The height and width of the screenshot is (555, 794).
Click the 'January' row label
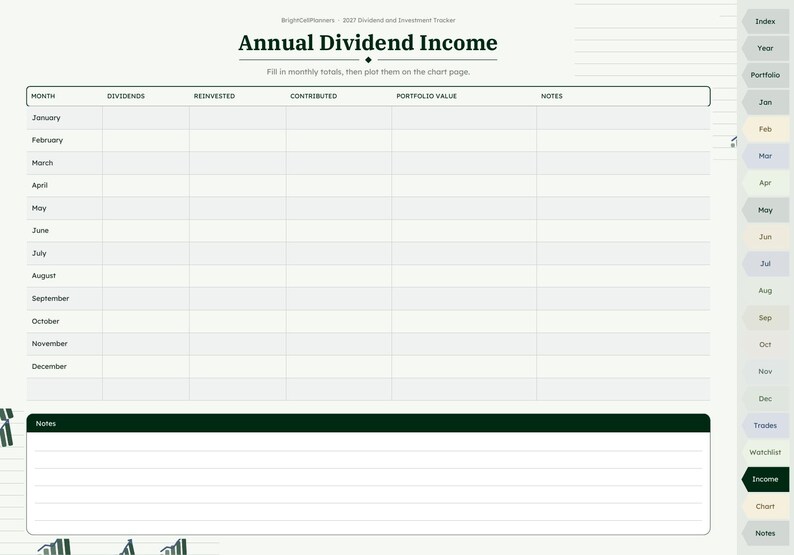tap(46, 118)
